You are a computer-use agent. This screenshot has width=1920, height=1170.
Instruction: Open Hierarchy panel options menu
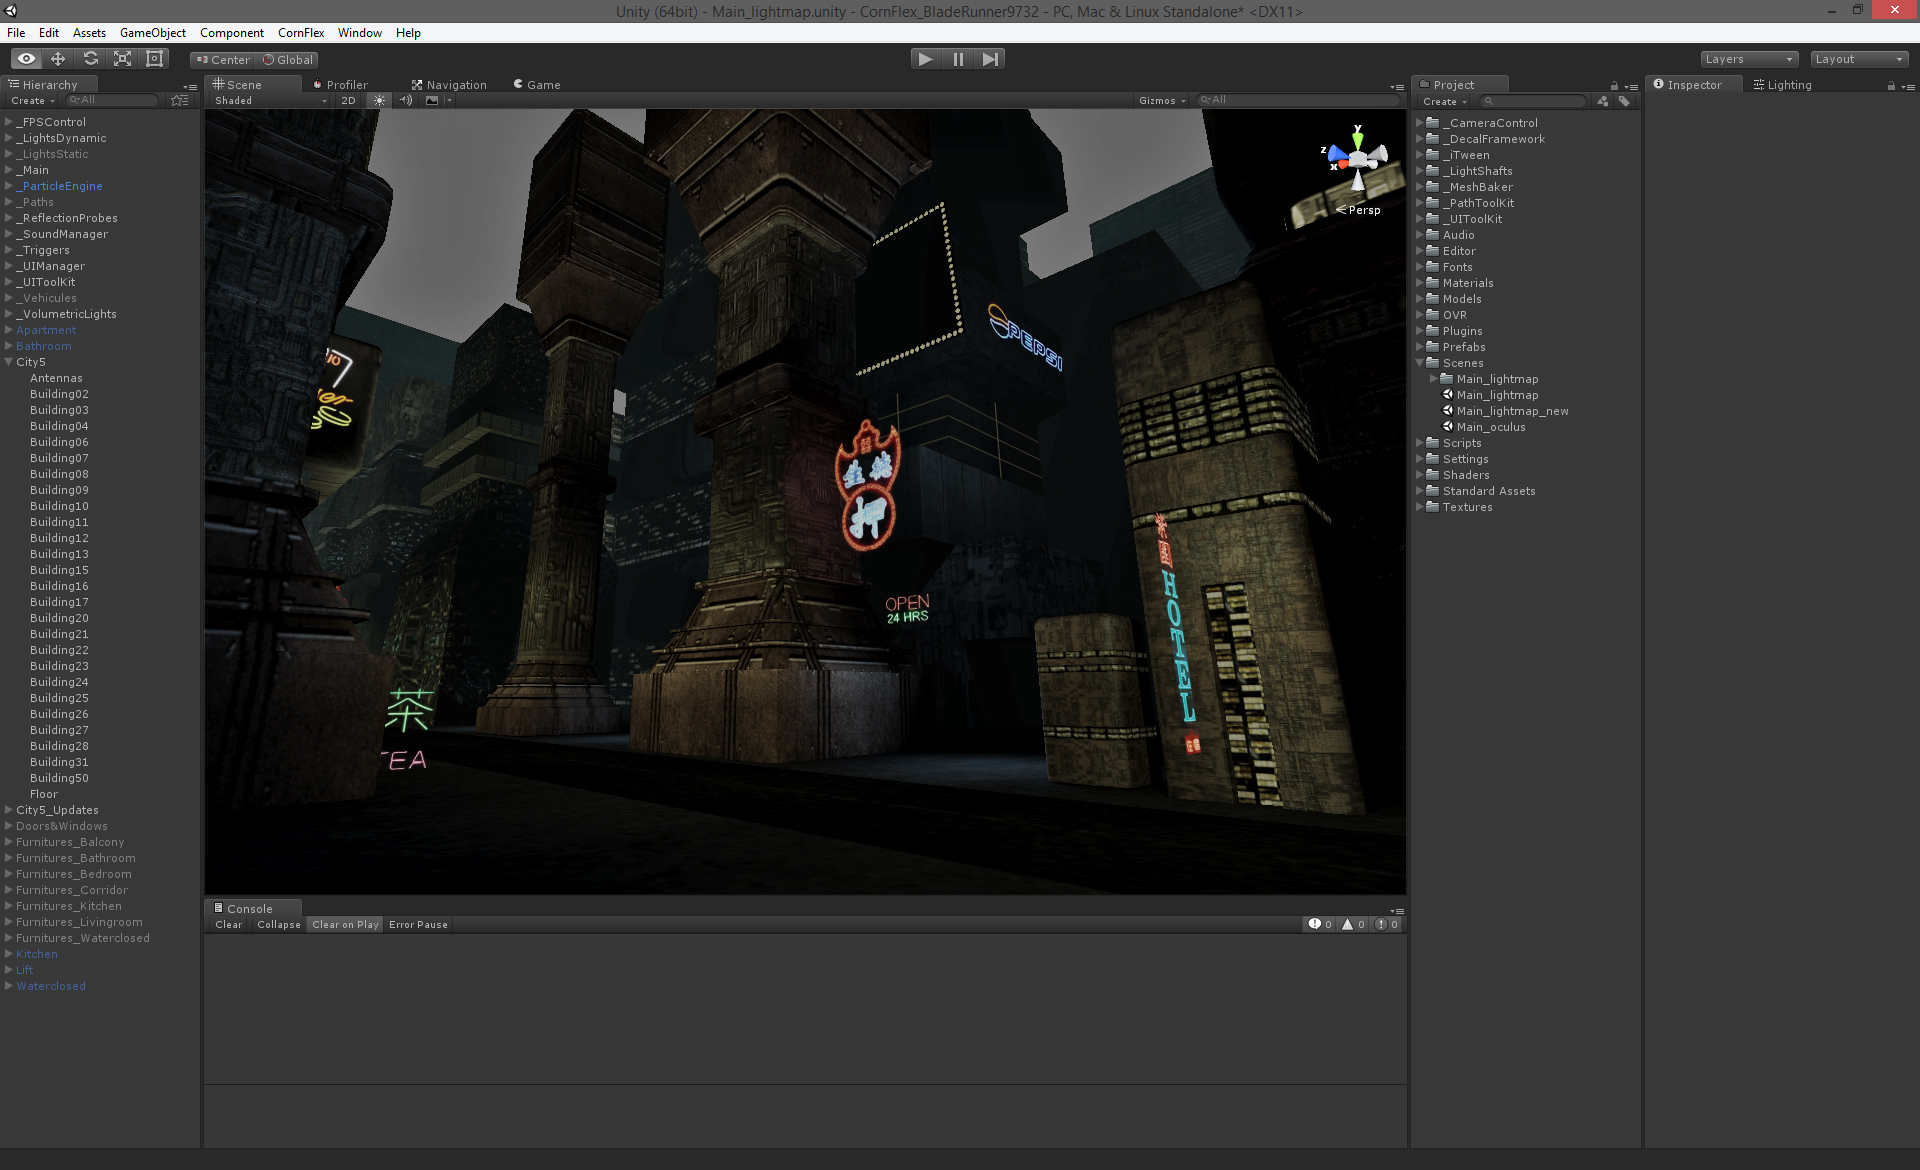[190, 87]
